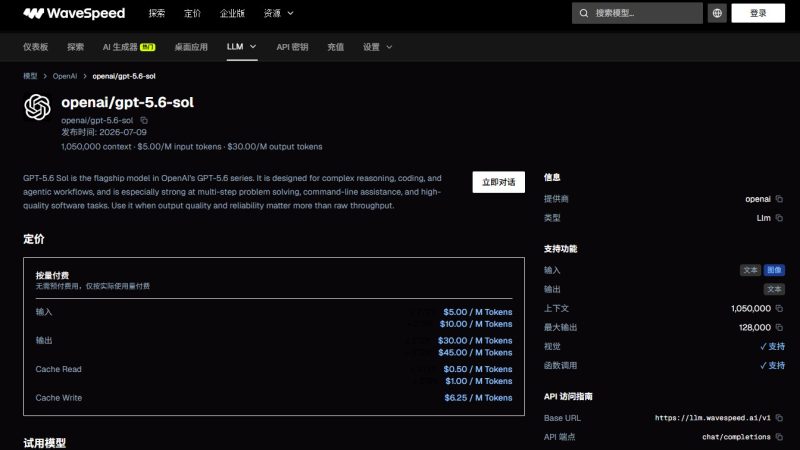Click the 1,050,000 context pricing summary line
Viewport: 800px width, 450px height.
192,146
